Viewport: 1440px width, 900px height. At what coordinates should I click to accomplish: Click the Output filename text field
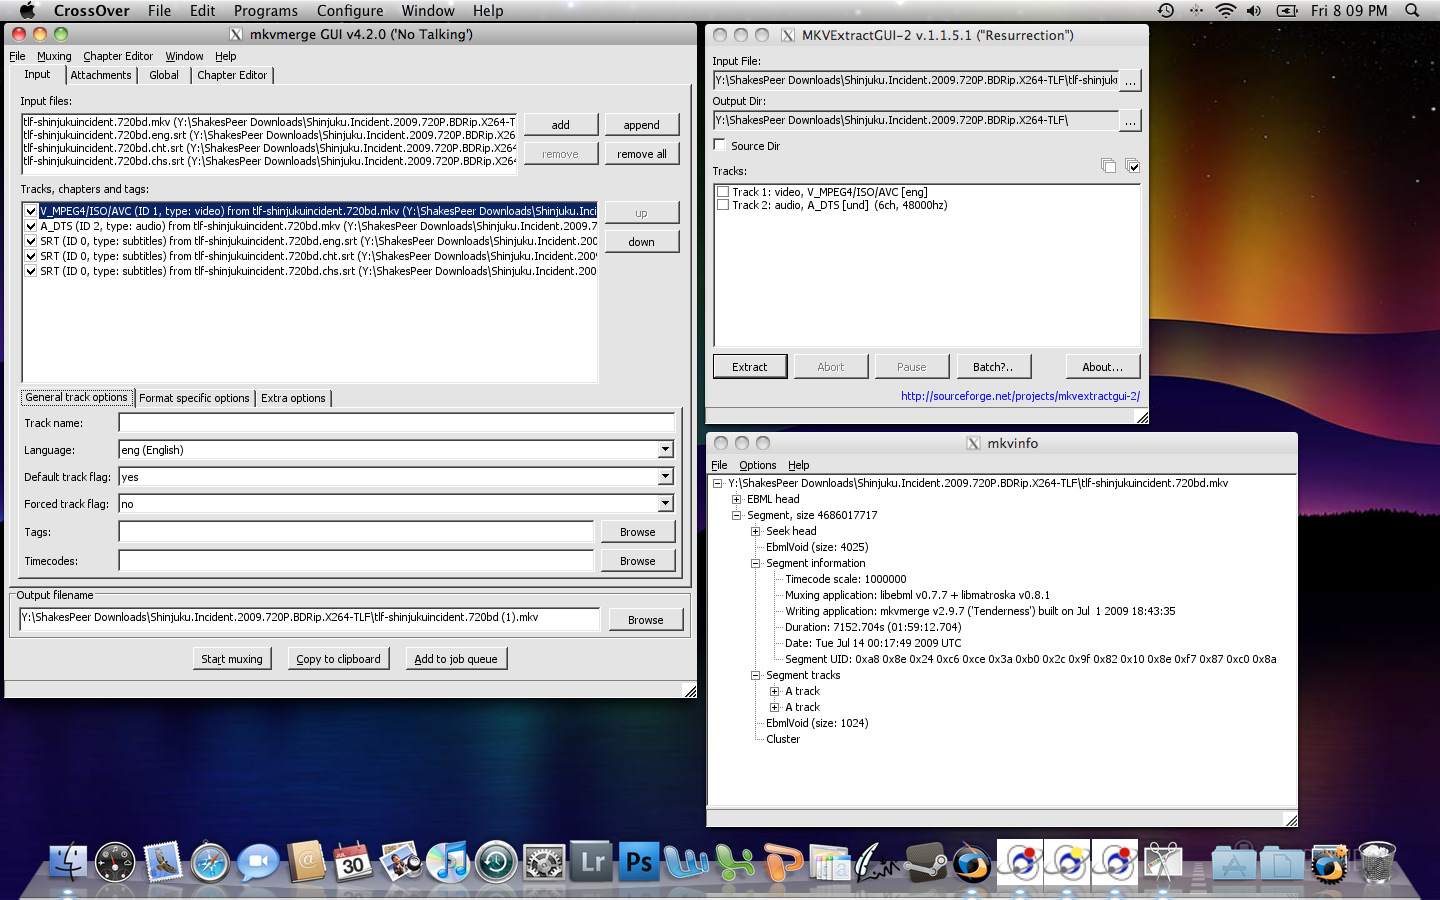click(x=310, y=618)
